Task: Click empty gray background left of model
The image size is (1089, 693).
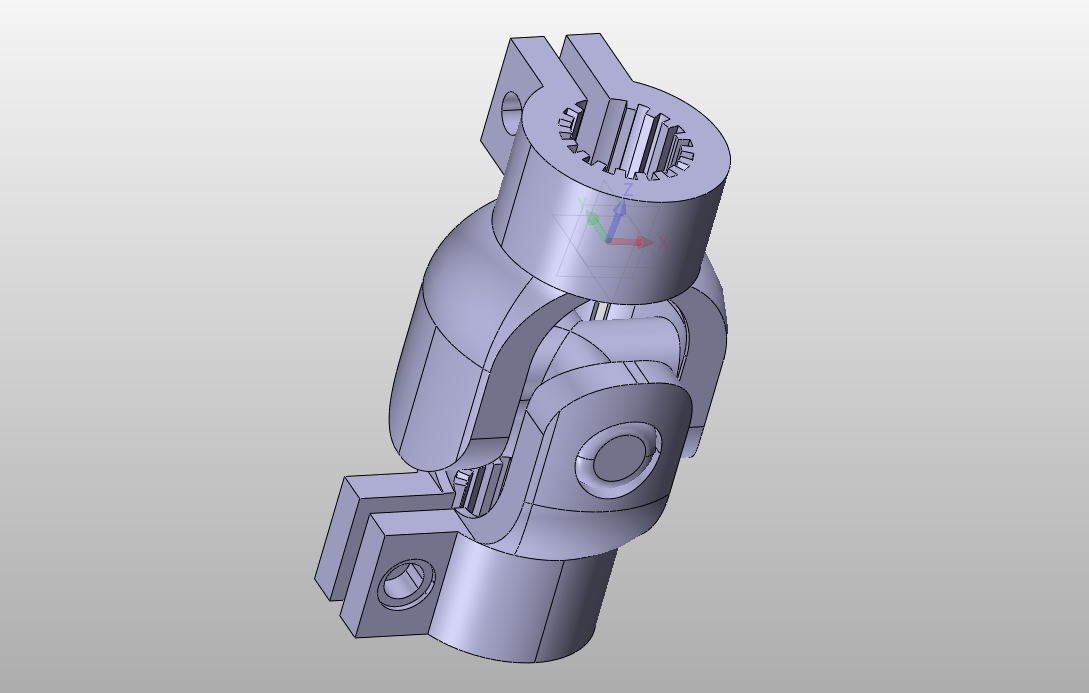Action: point(150,350)
